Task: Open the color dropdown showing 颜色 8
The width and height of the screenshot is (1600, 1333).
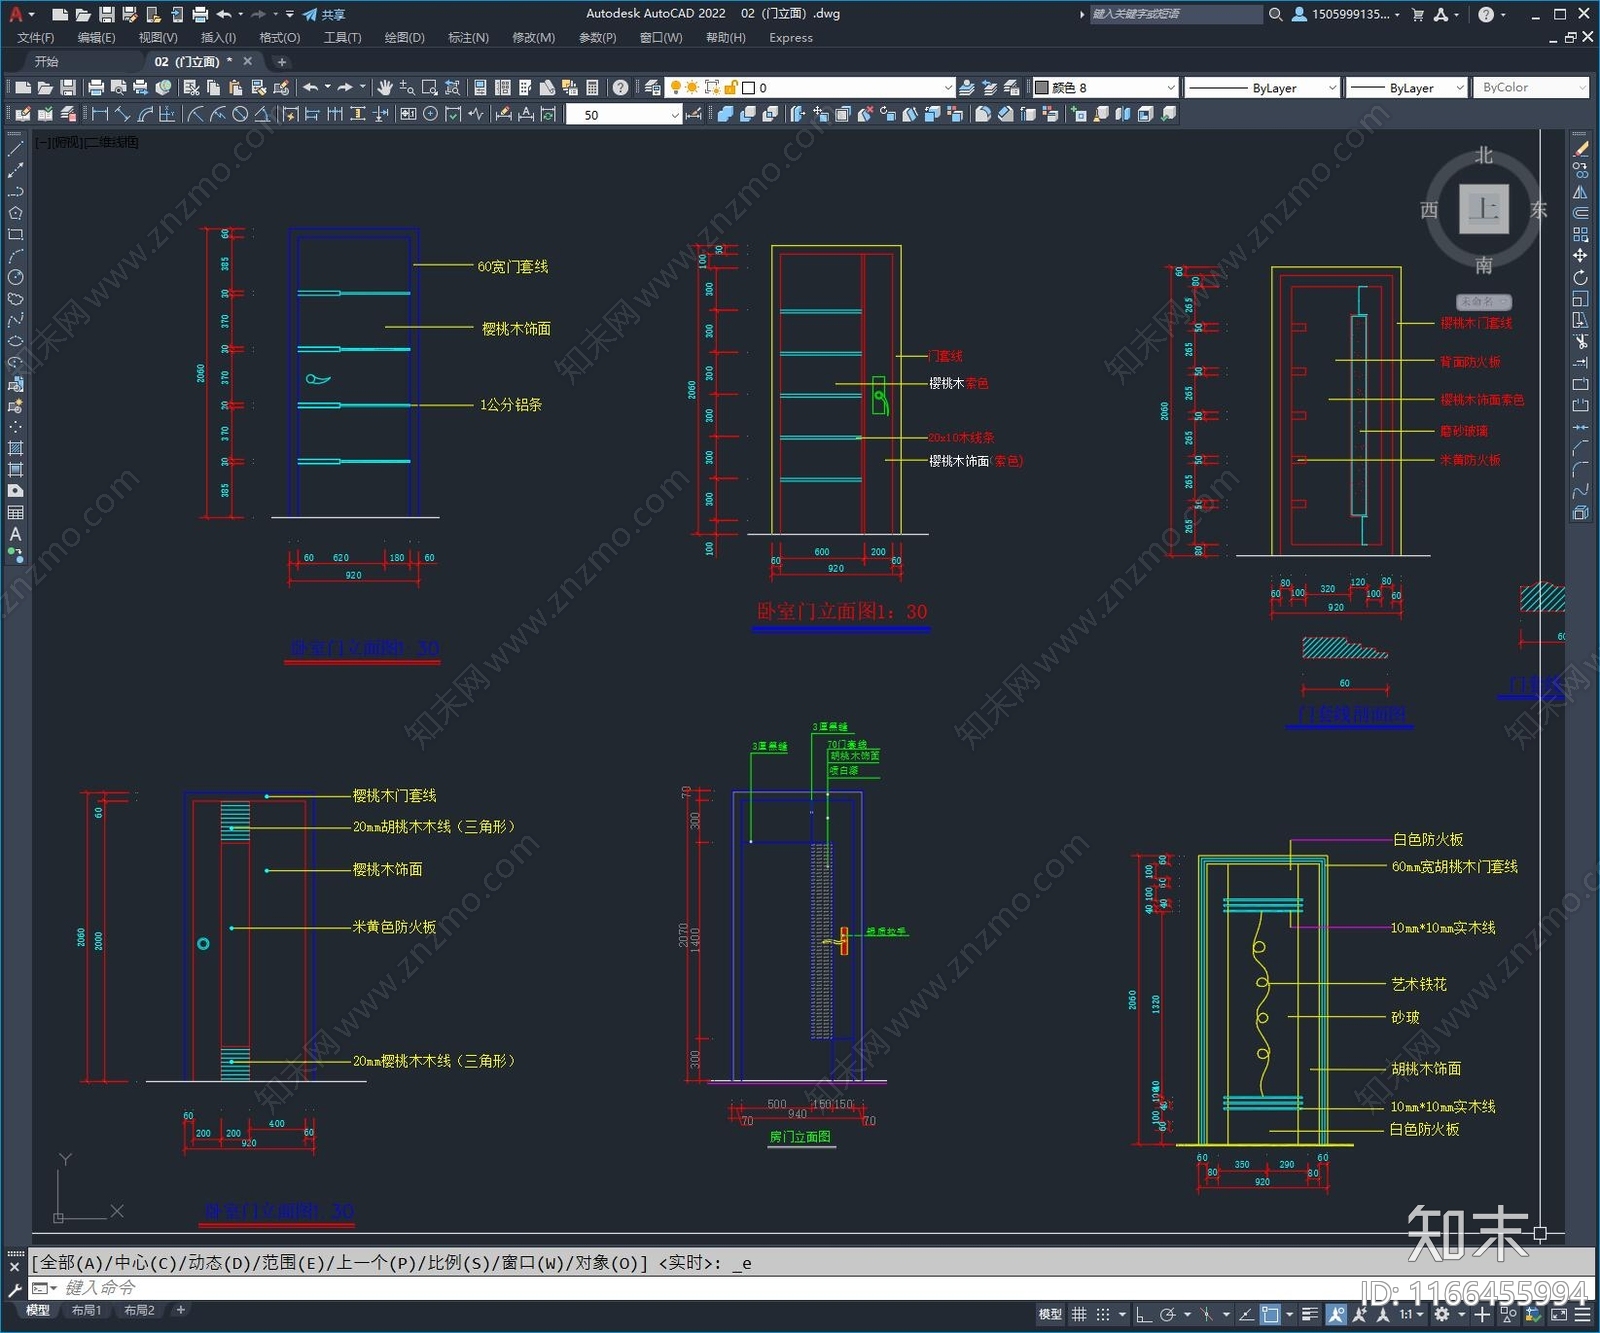Action: (x=1105, y=88)
